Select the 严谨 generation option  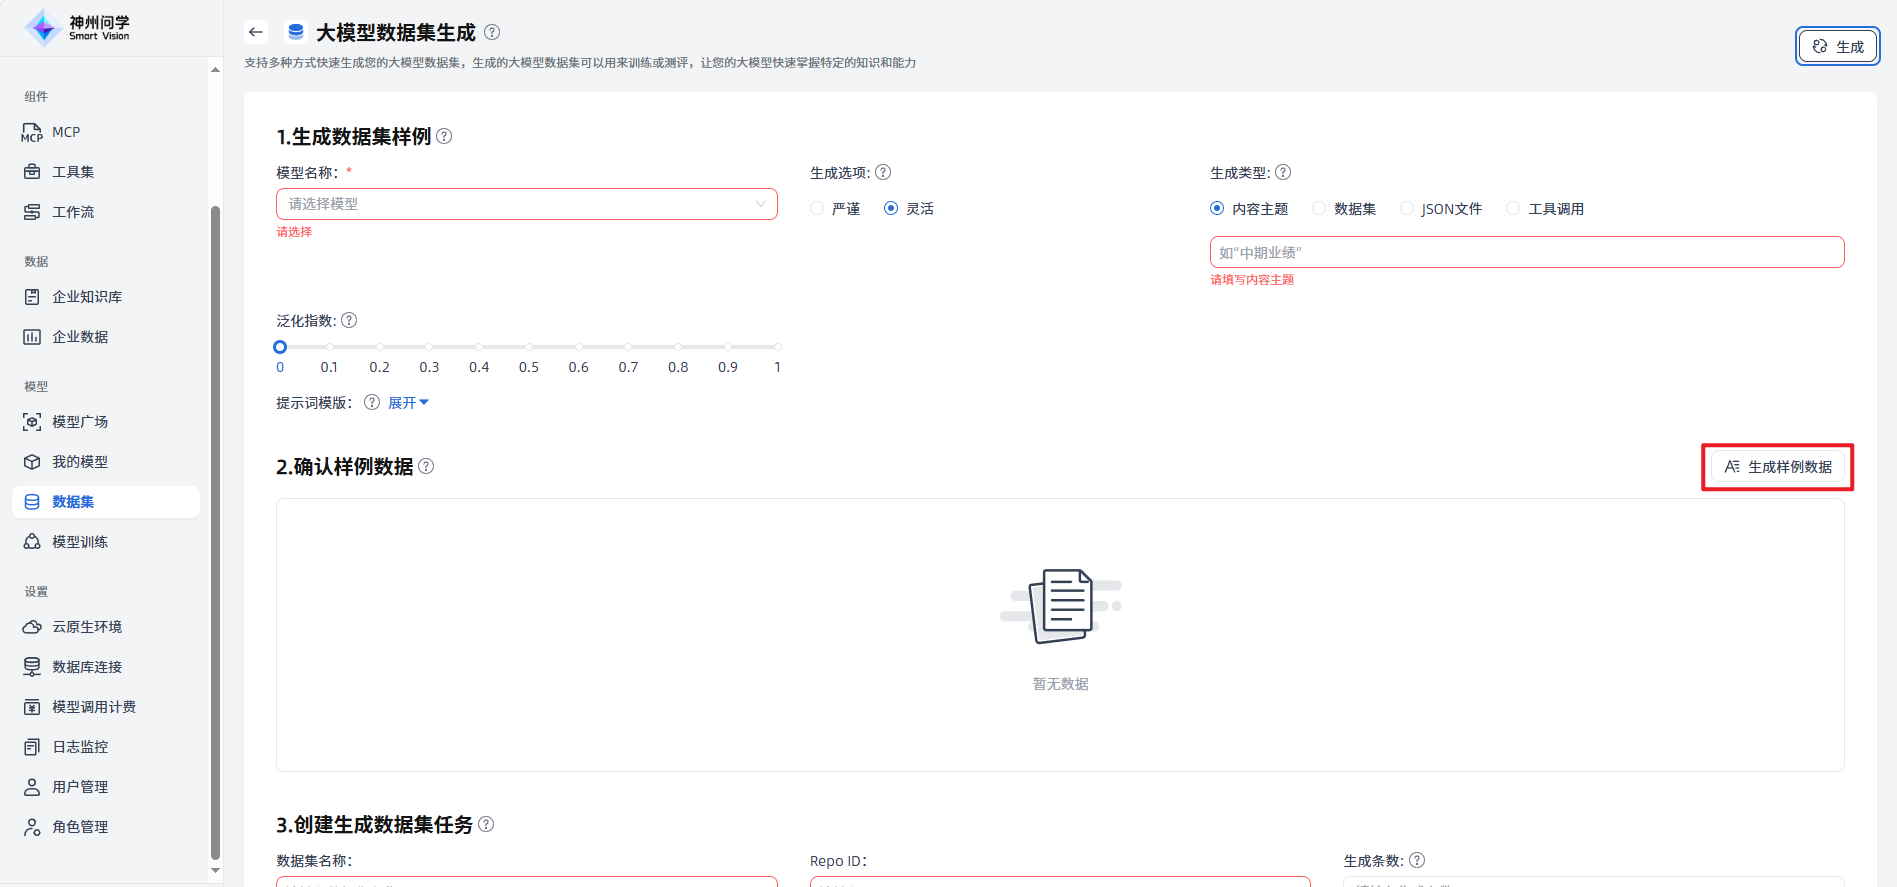click(818, 208)
